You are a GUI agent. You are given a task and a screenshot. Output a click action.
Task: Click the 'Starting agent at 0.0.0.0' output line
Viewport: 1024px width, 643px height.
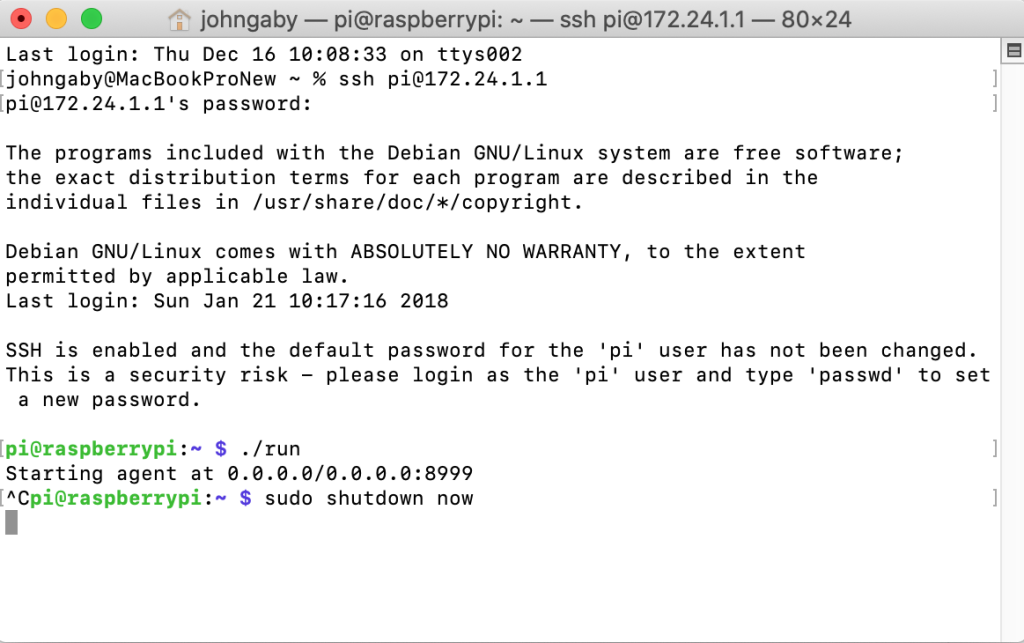point(239,473)
